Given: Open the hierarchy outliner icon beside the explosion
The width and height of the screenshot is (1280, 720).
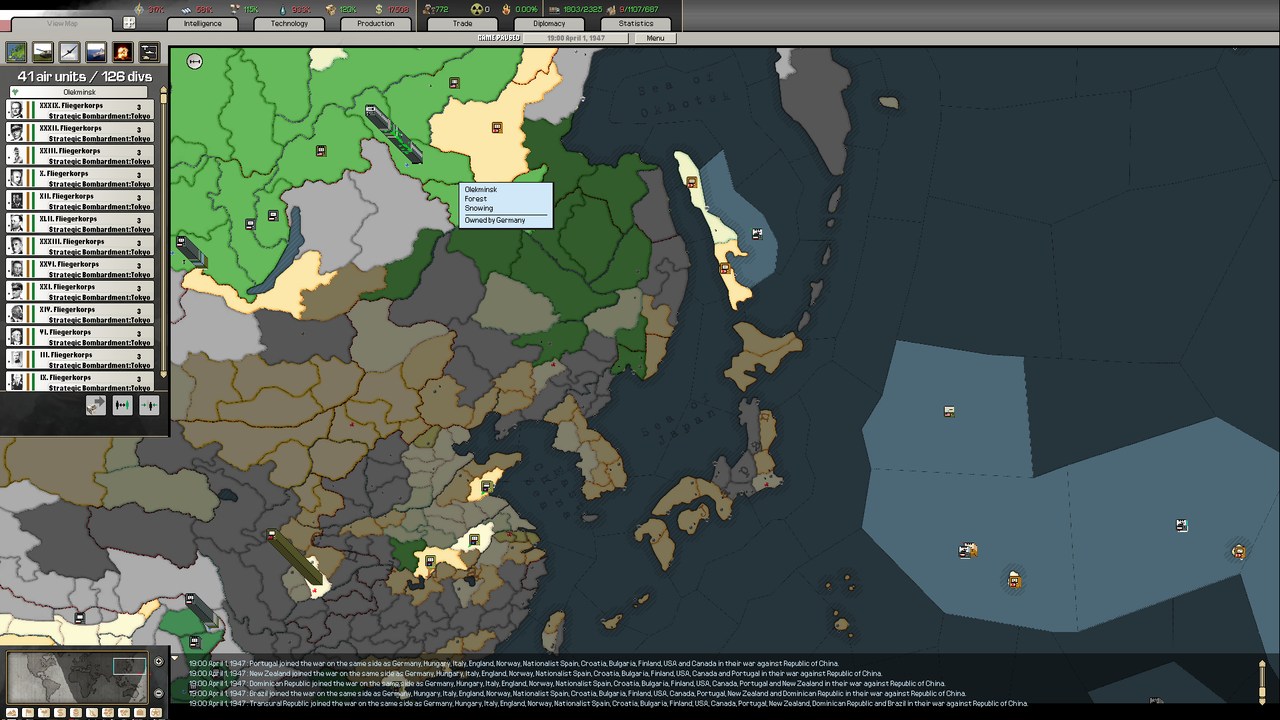Looking at the screenshot, I should point(149,51).
